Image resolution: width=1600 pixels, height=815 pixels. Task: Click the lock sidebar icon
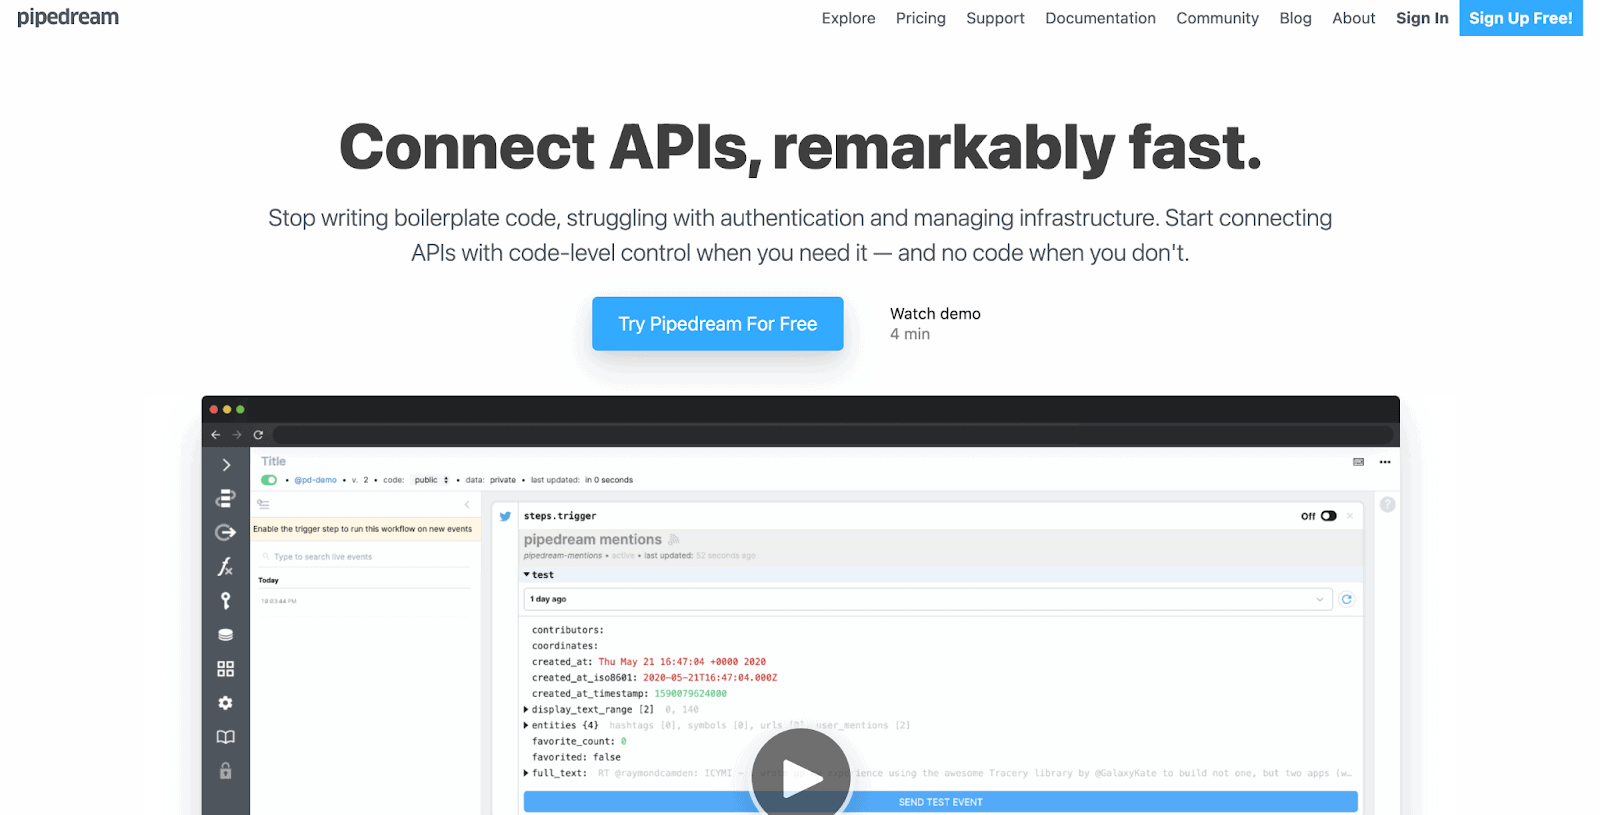coord(226,771)
